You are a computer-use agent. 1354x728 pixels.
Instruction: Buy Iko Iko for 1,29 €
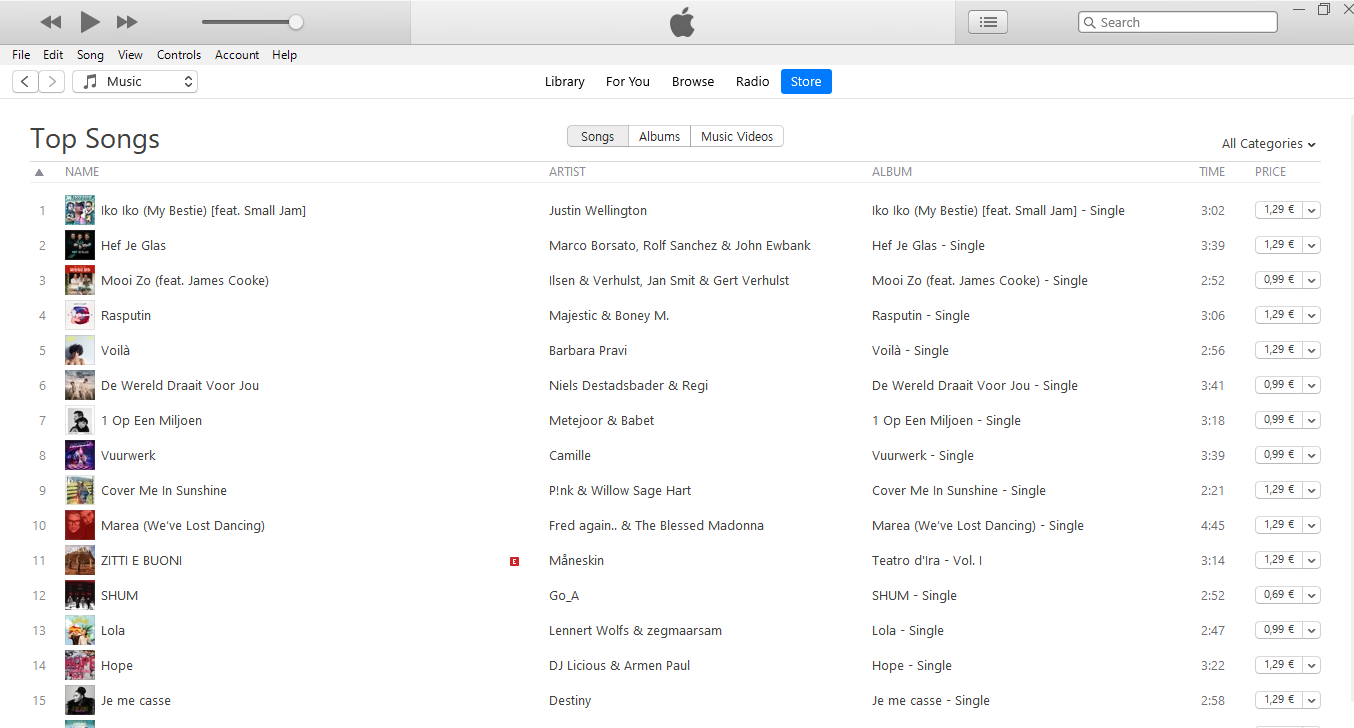tap(1280, 209)
